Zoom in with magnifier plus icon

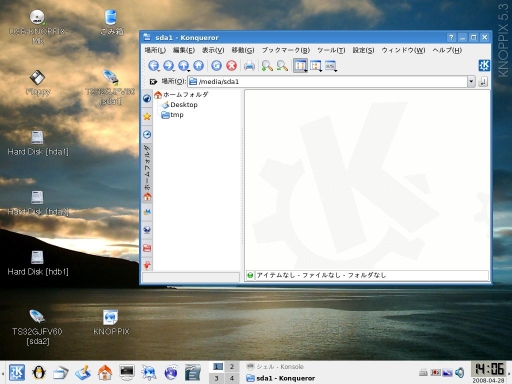point(267,66)
